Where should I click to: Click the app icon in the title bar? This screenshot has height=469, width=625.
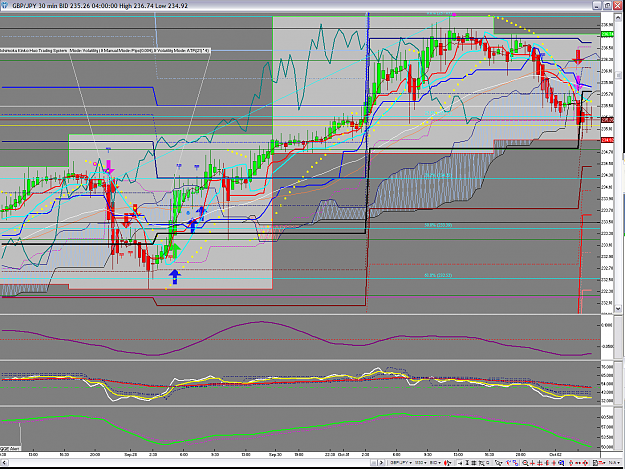tap(4, 5)
